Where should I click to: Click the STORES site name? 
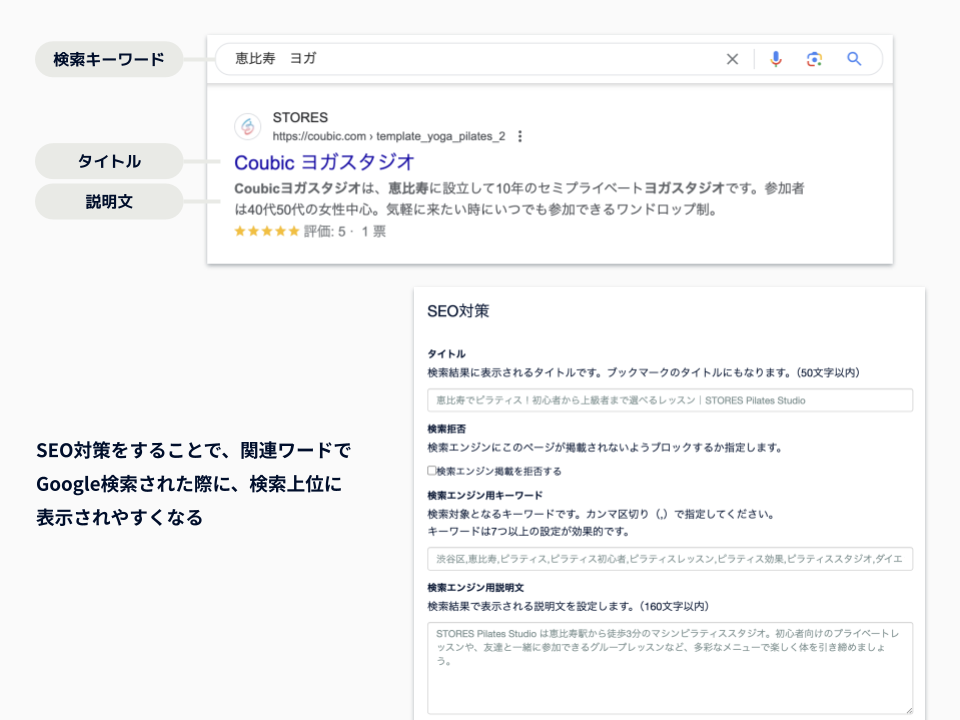tap(300, 118)
